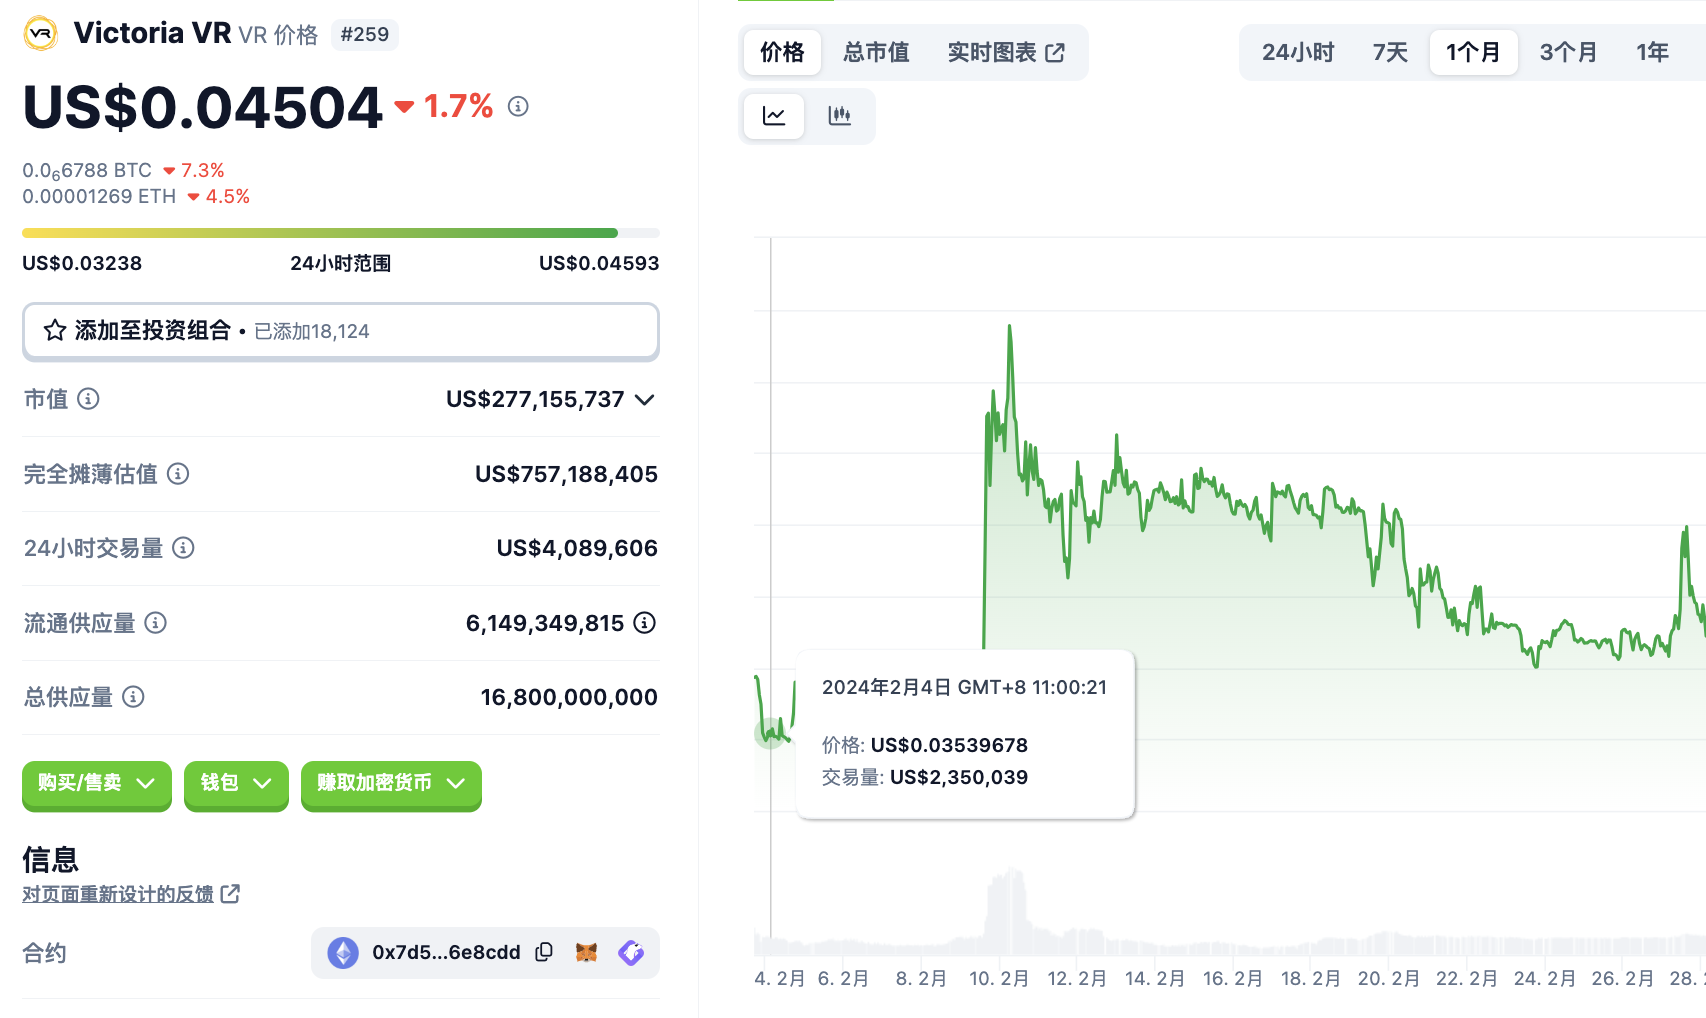Screen dimensions: 1706x1018
Task: Click the #259 rank badge
Action: click(x=364, y=34)
